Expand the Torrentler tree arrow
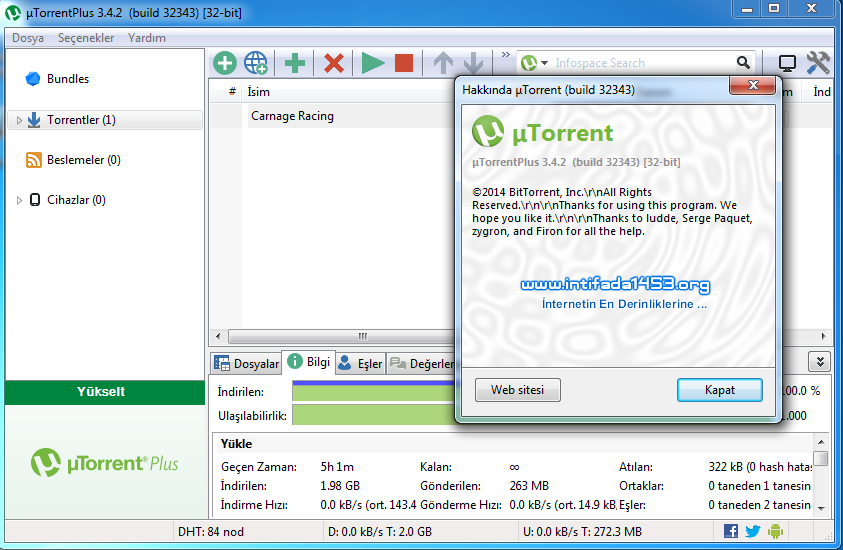The height and width of the screenshot is (550, 843). (19, 120)
